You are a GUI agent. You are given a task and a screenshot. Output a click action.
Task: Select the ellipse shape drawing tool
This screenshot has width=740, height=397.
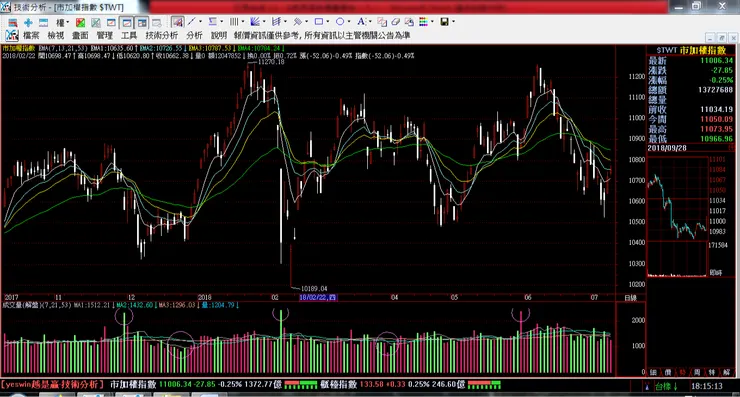[340, 22]
